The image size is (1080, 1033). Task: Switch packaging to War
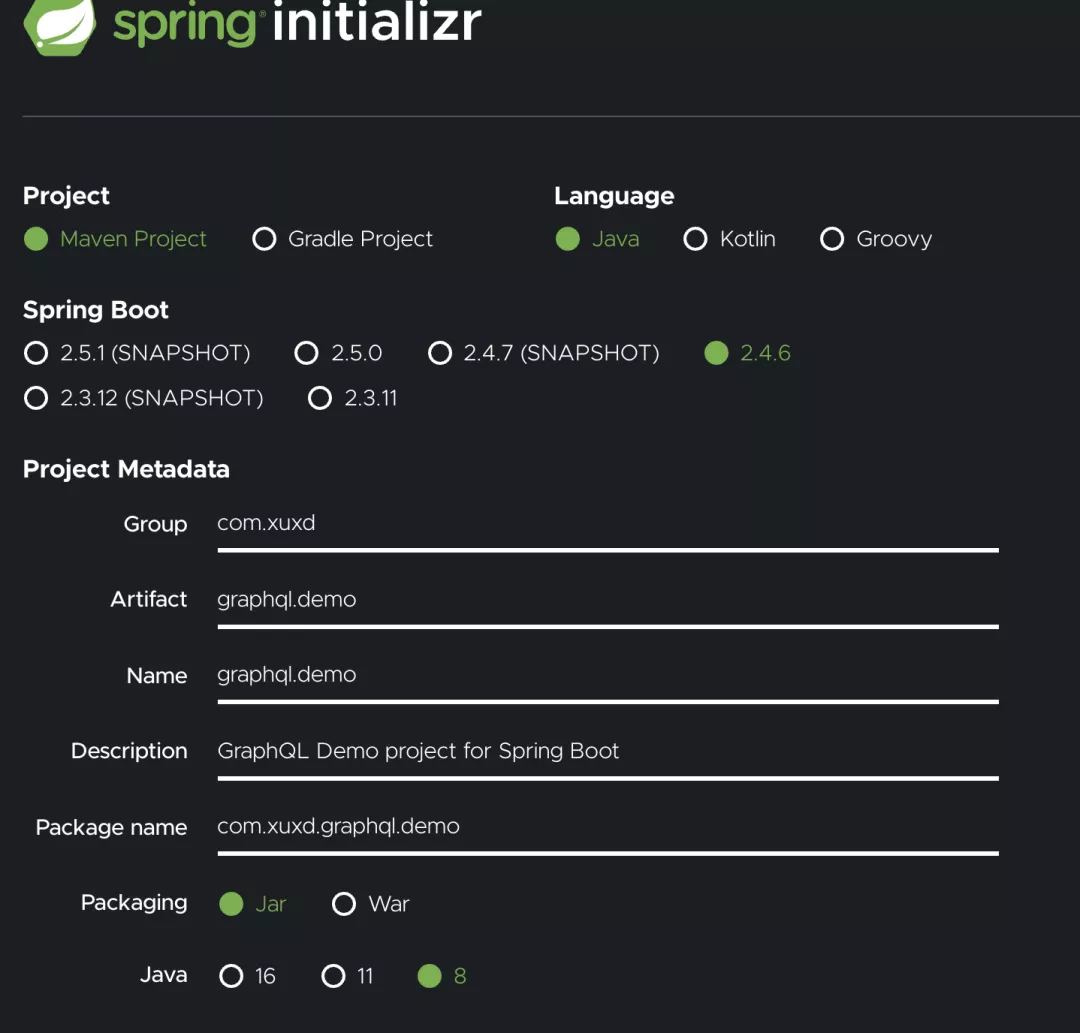tap(344, 904)
